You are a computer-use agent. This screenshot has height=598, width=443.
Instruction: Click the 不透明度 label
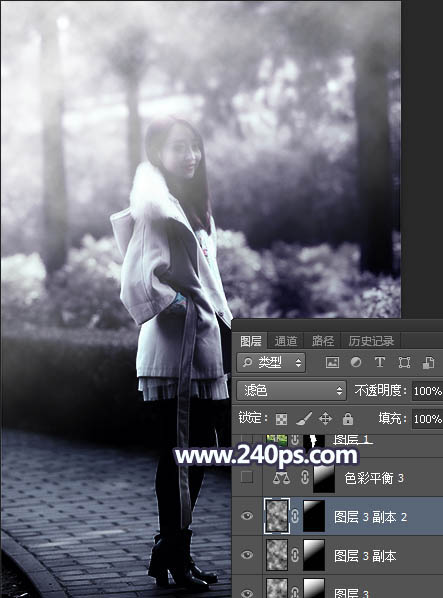pos(380,391)
